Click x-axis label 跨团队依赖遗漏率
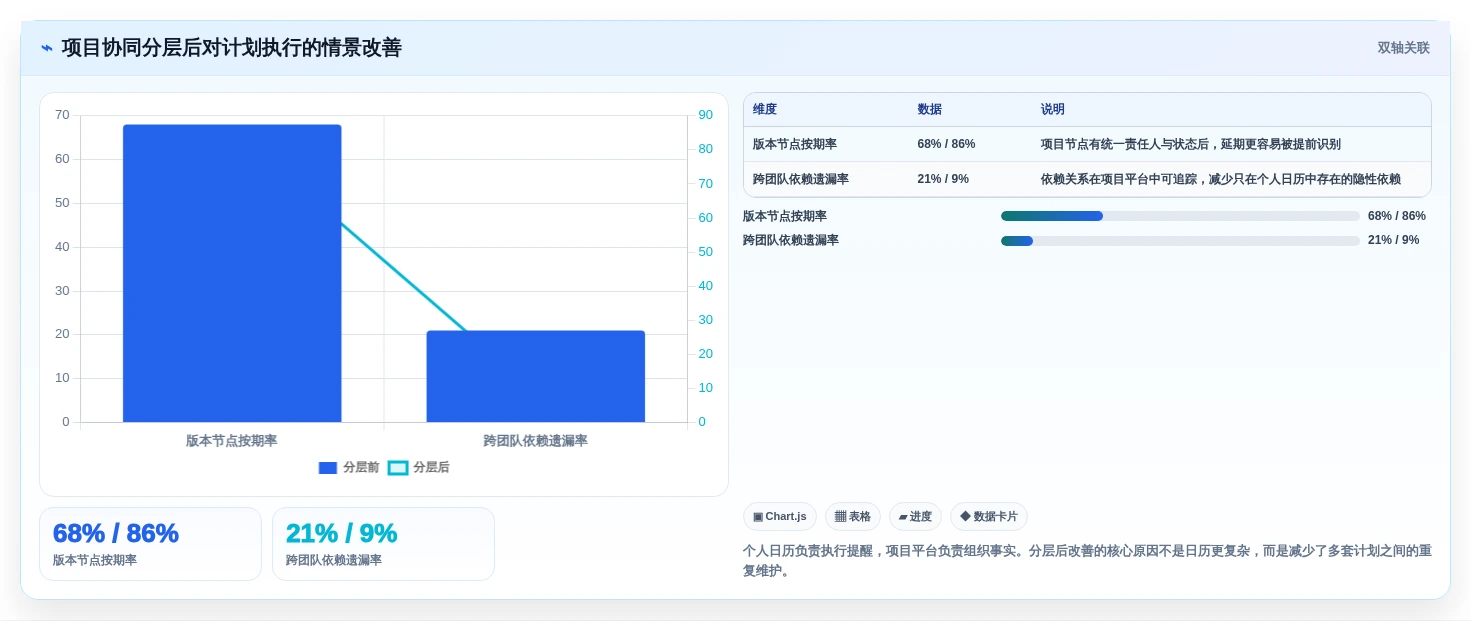 point(536,441)
